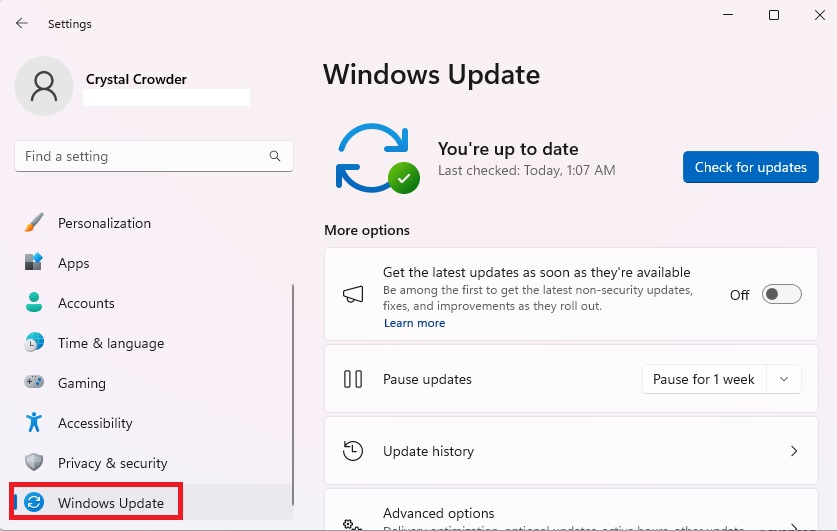Image resolution: width=837 pixels, height=531 pixels.
Task: Click the Time & language globe icon
Action: tap(34, 343)
